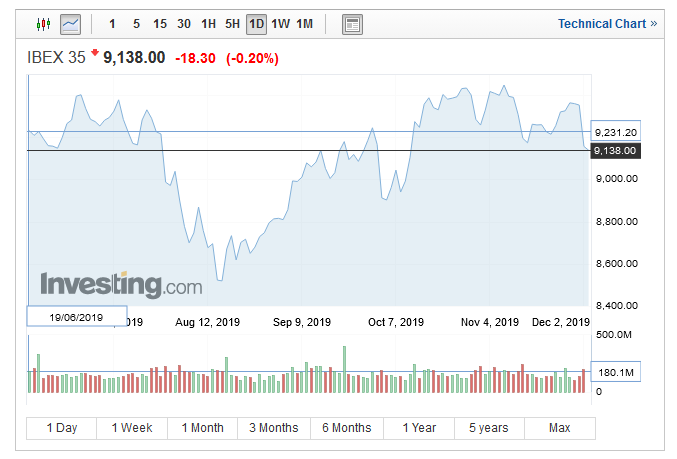
Task: Click the Oct 7, 2019 axis label
Action: 396,322
